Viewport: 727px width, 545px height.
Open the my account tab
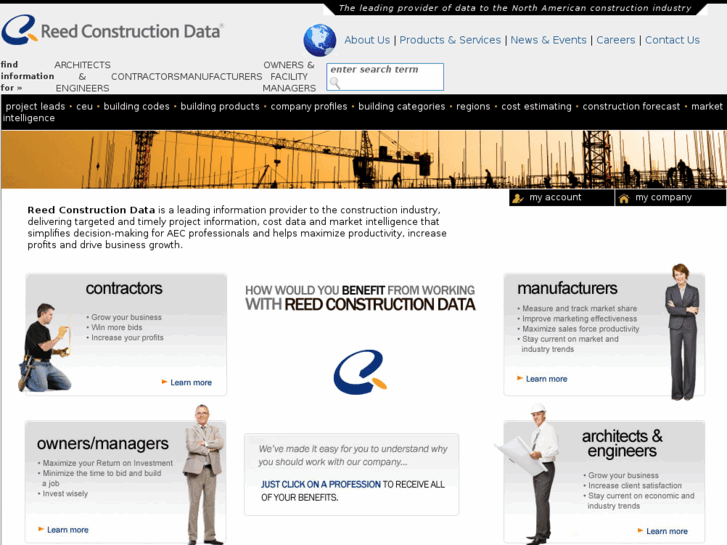click(561, 198)
